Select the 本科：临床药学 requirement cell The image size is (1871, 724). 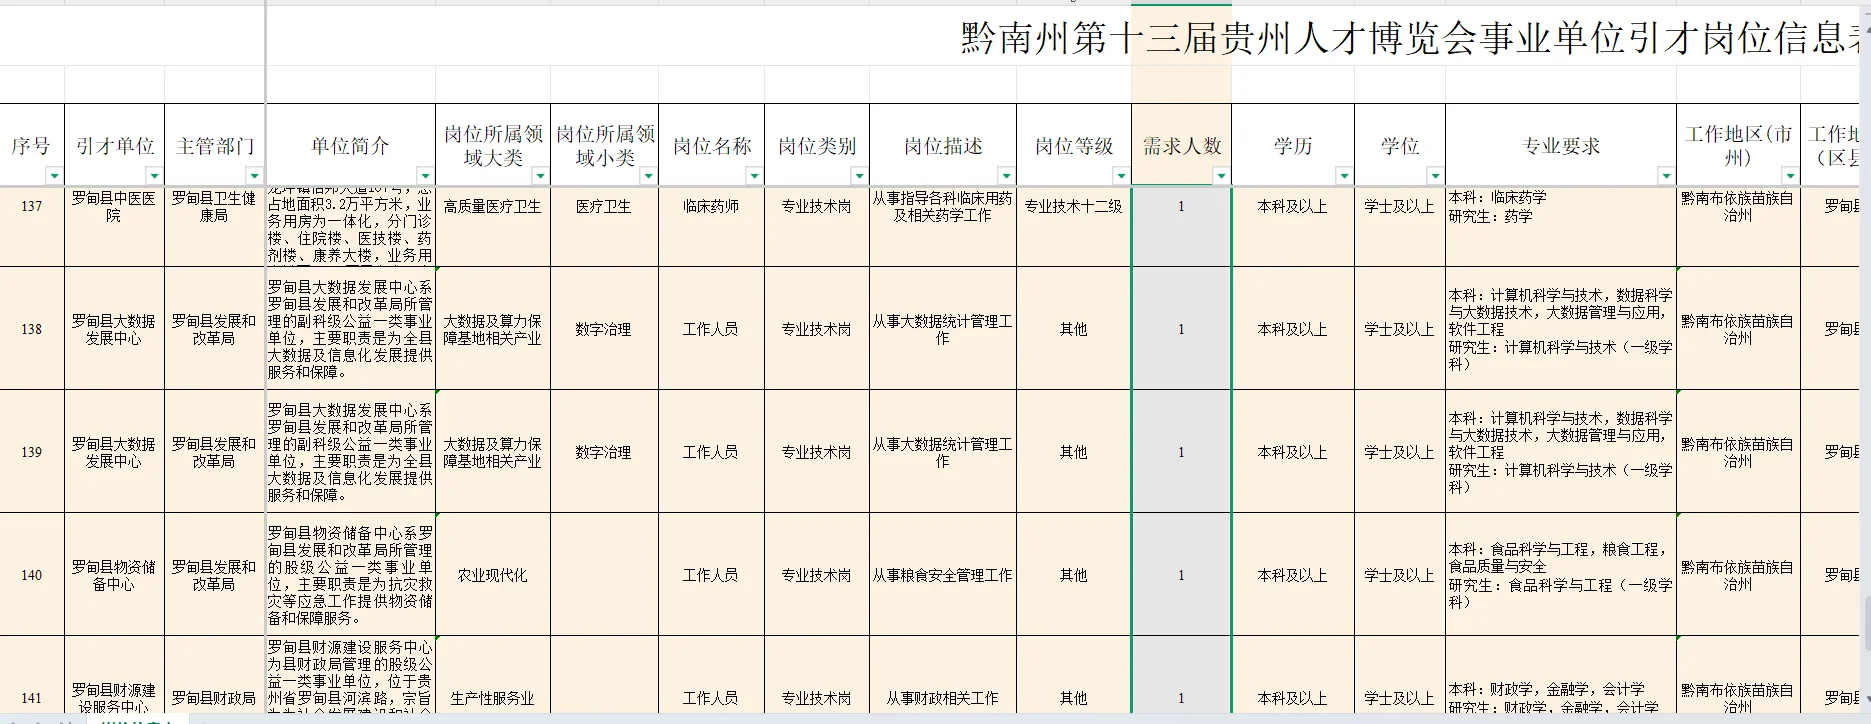tap(1561, 226)
